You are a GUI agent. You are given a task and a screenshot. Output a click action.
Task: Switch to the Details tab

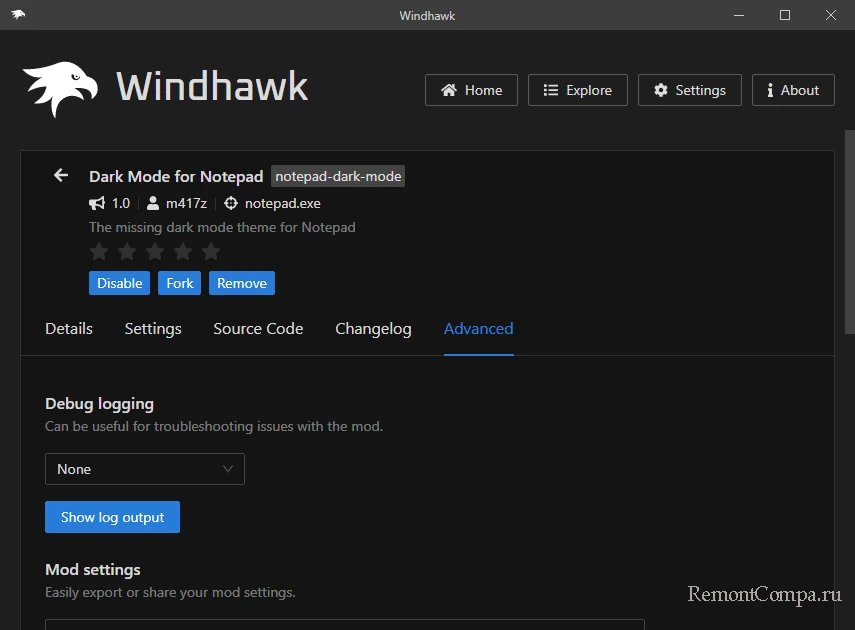pos(69,329)
